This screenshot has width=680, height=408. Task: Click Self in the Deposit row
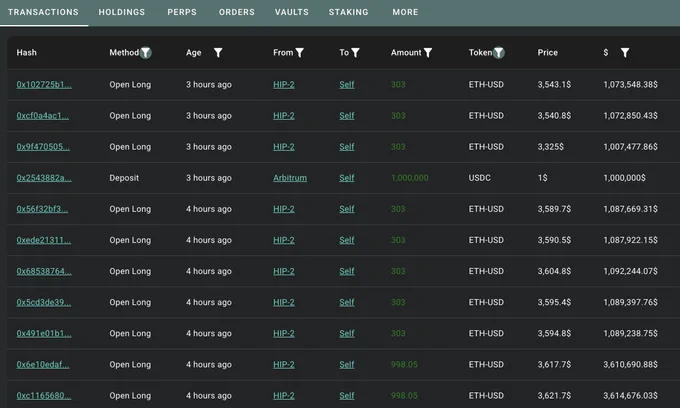[x=347, y=178]
